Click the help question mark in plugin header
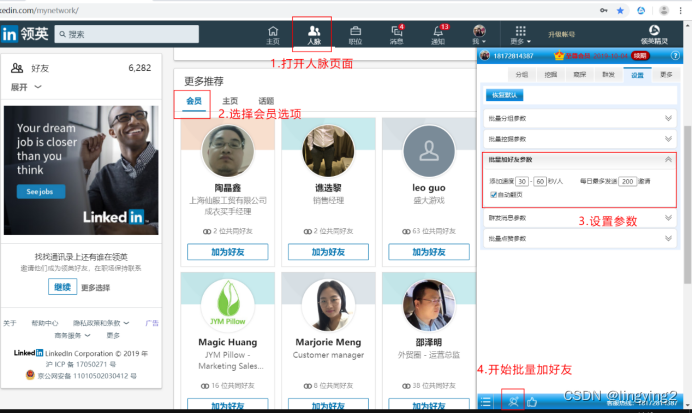Viewport: 693px width, 413px height. (675, 55)
